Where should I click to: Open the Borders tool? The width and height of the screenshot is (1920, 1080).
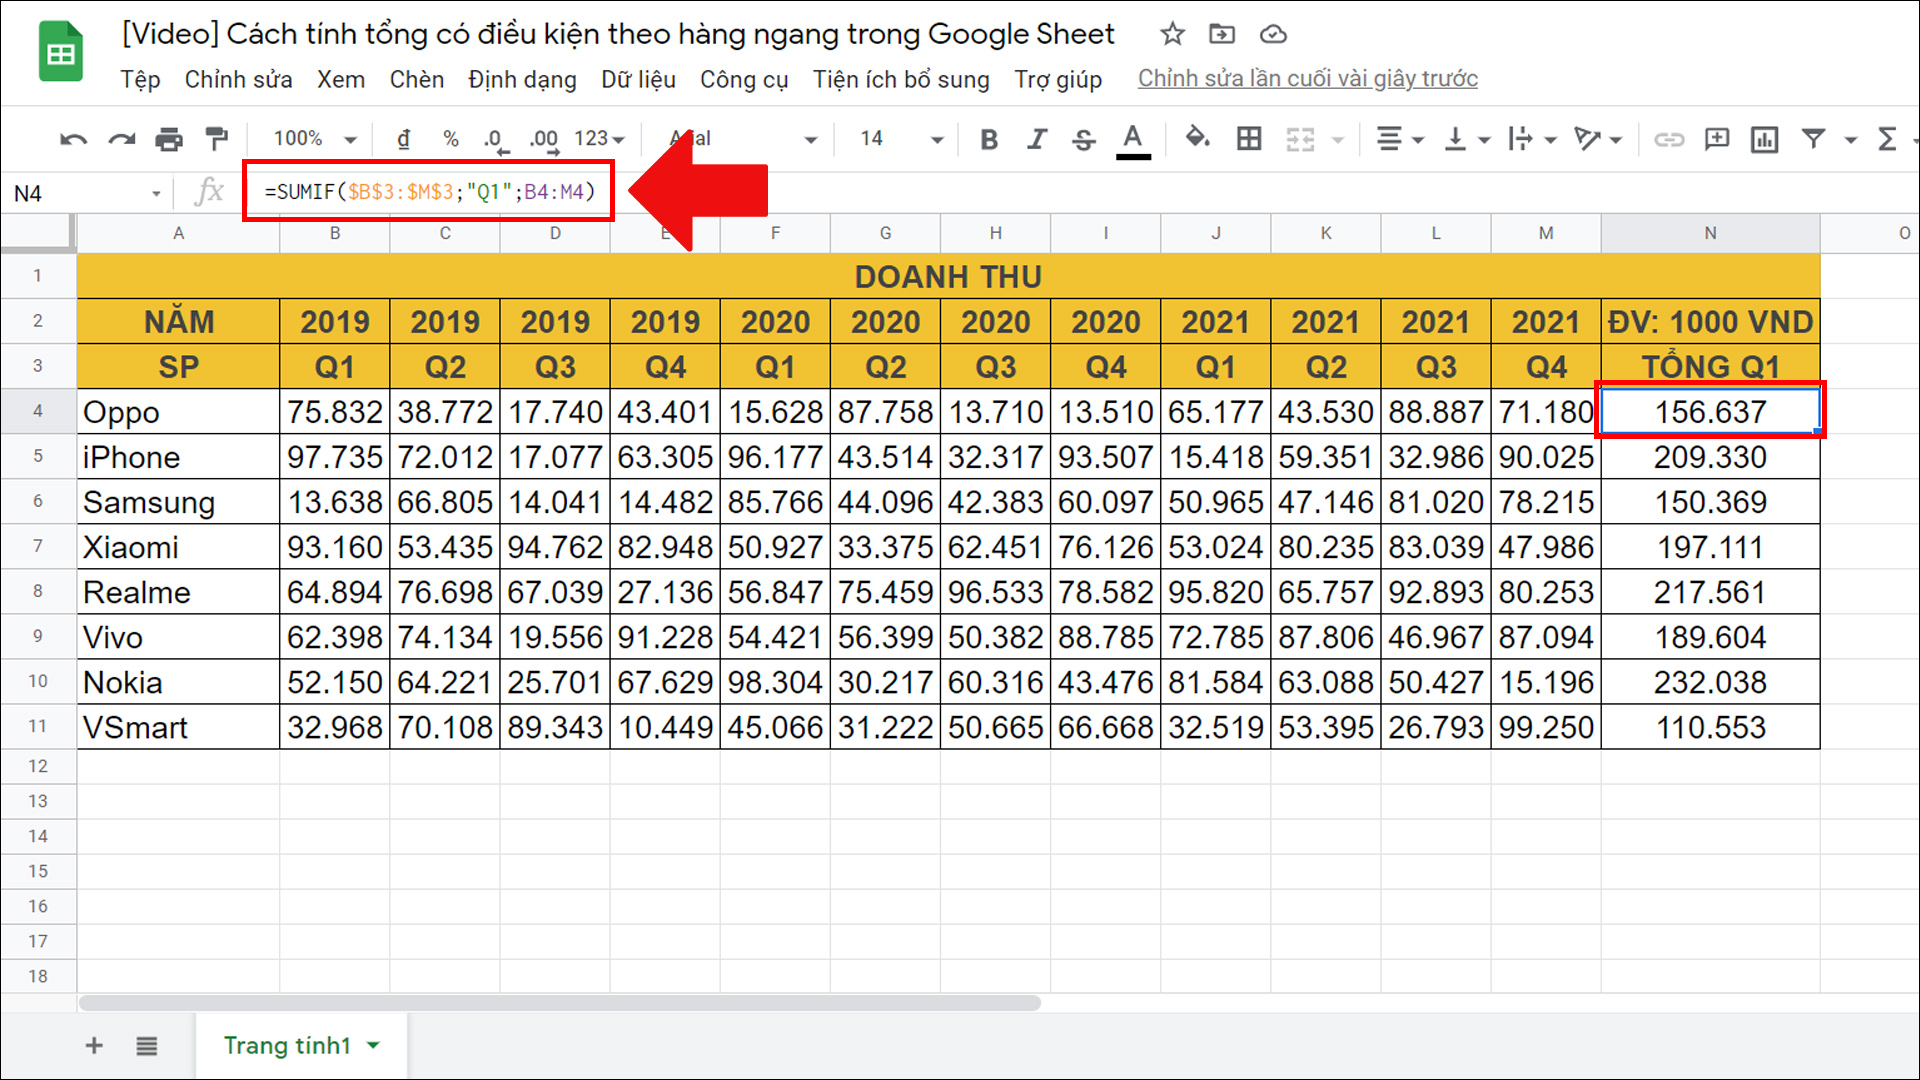1249,139
